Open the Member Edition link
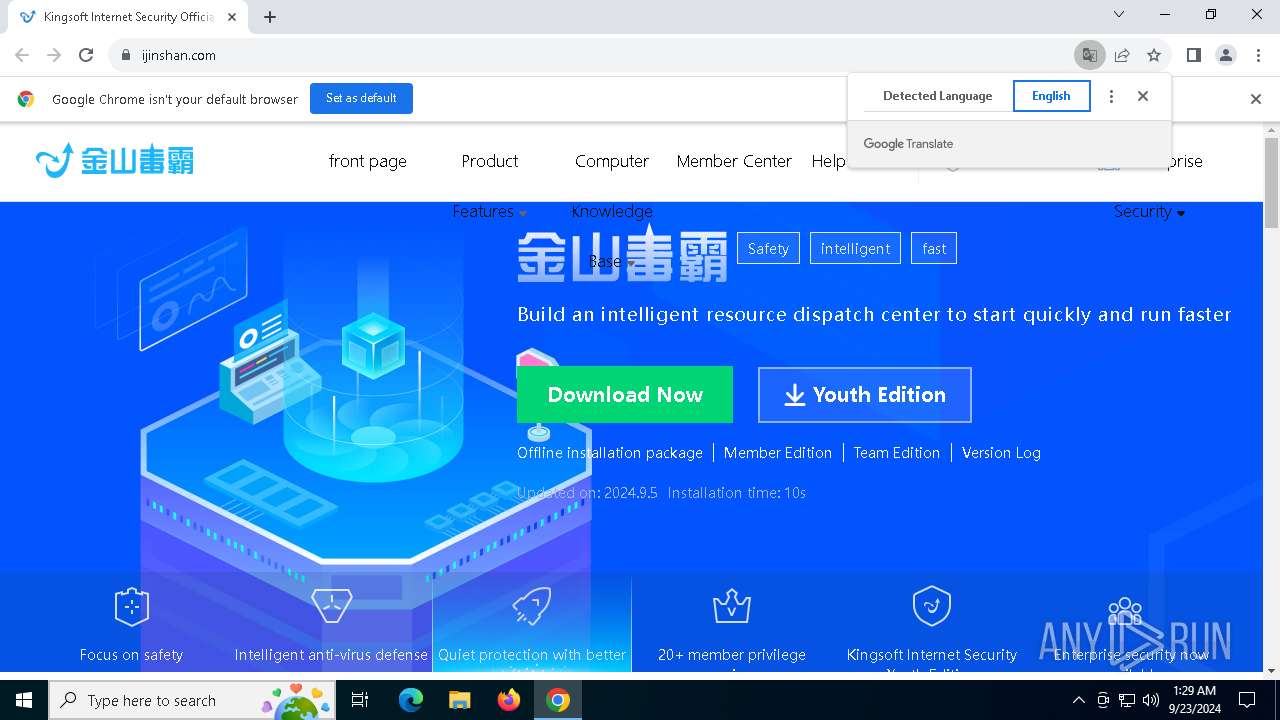Screen dimensions: 1280x720 coord(778,453)
